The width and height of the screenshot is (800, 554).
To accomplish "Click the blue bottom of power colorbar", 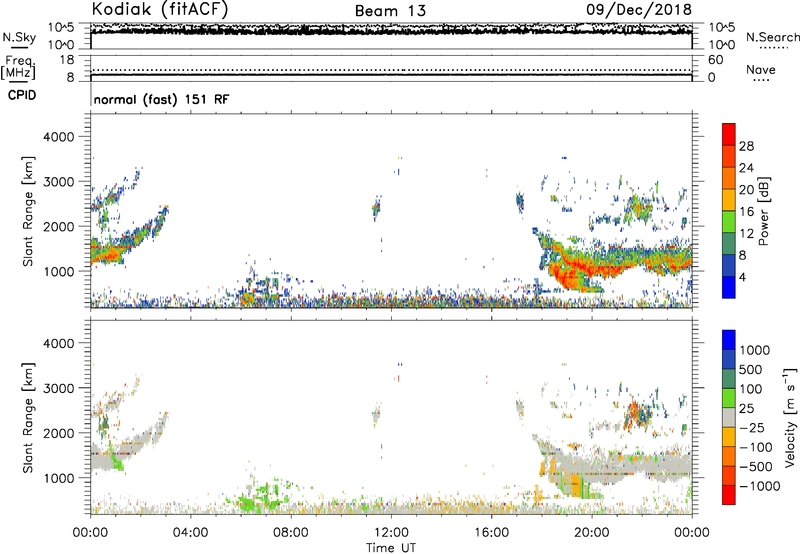I will (729, 287).
